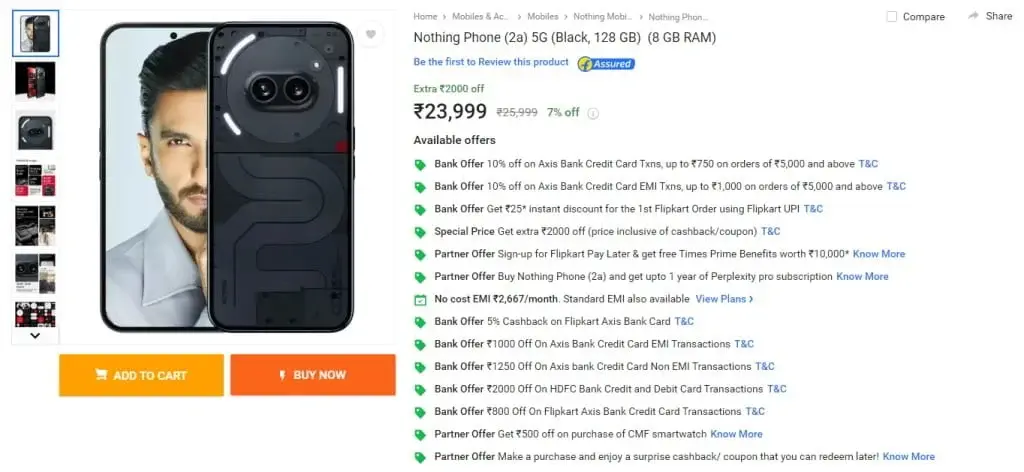Go to Home in the breadcrumb
The width and height of the screenshot is (1024, 472).
coord(425,16)
